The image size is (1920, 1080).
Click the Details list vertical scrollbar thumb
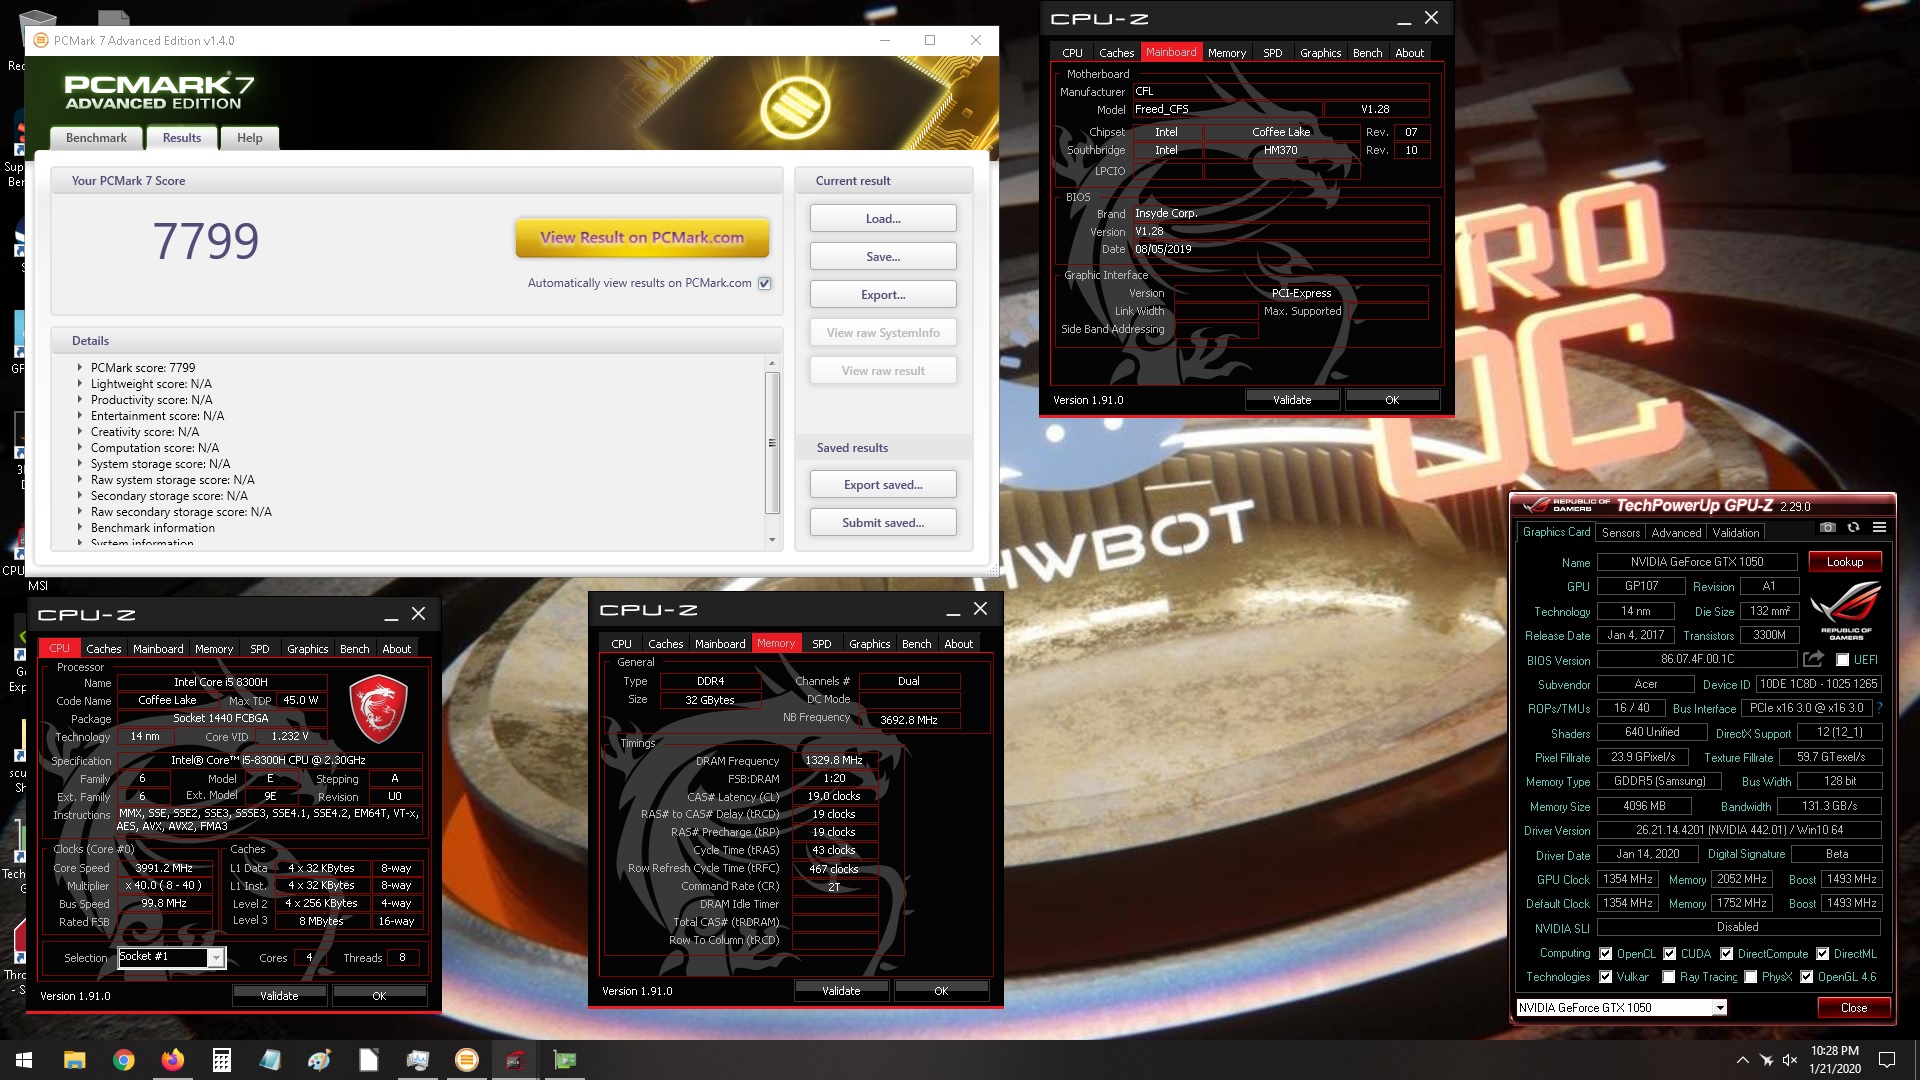(772, 442)
